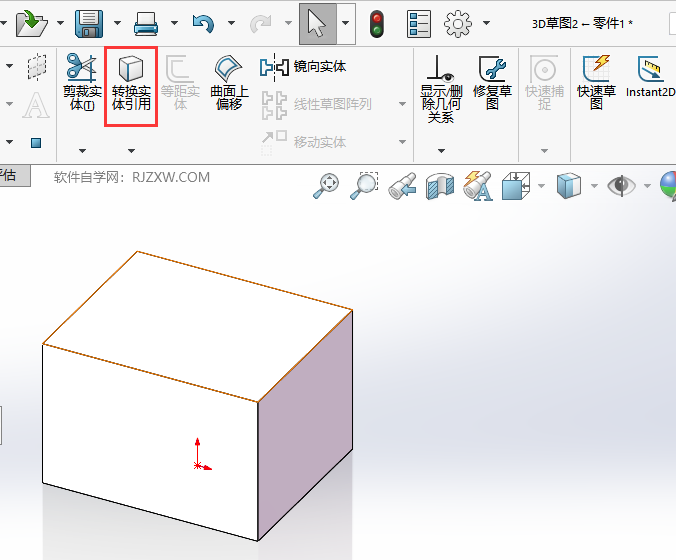The width and height of the screenshot is (676, 560).
Task: Click Repair Sketch (修复草图)
Action: tap(492, 82)
